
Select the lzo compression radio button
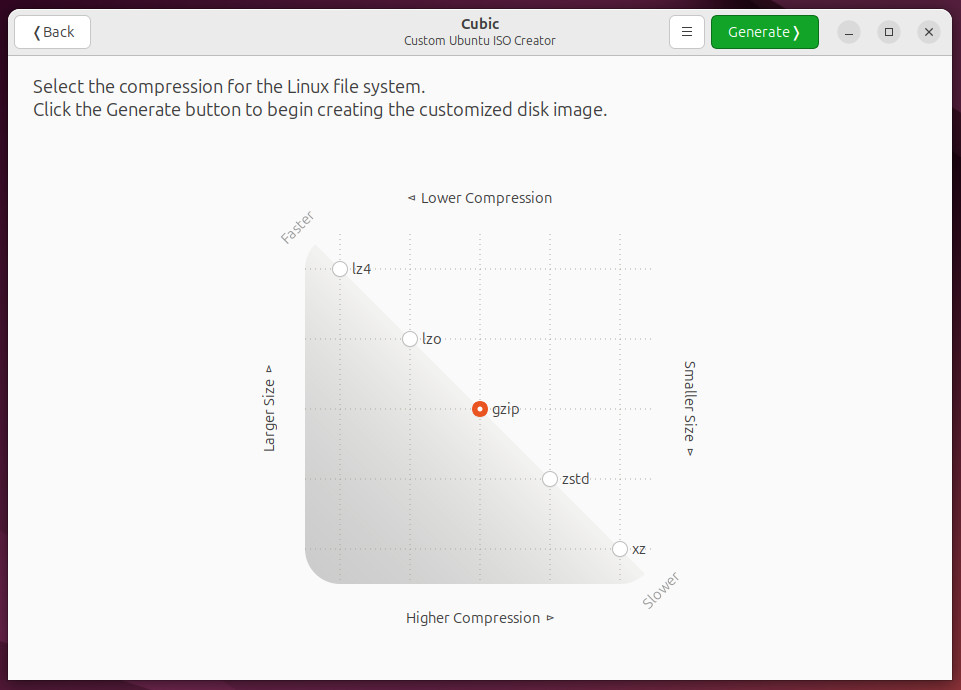(410, 339)
